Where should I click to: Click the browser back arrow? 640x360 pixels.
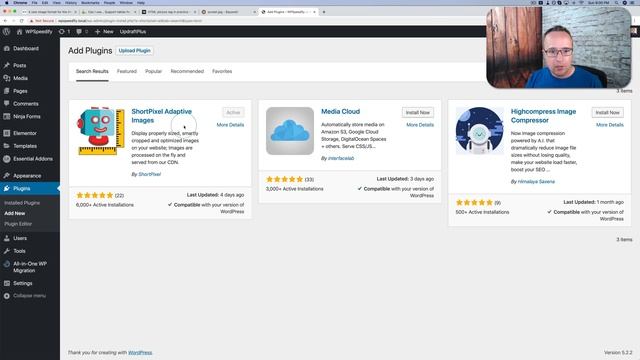5,21
